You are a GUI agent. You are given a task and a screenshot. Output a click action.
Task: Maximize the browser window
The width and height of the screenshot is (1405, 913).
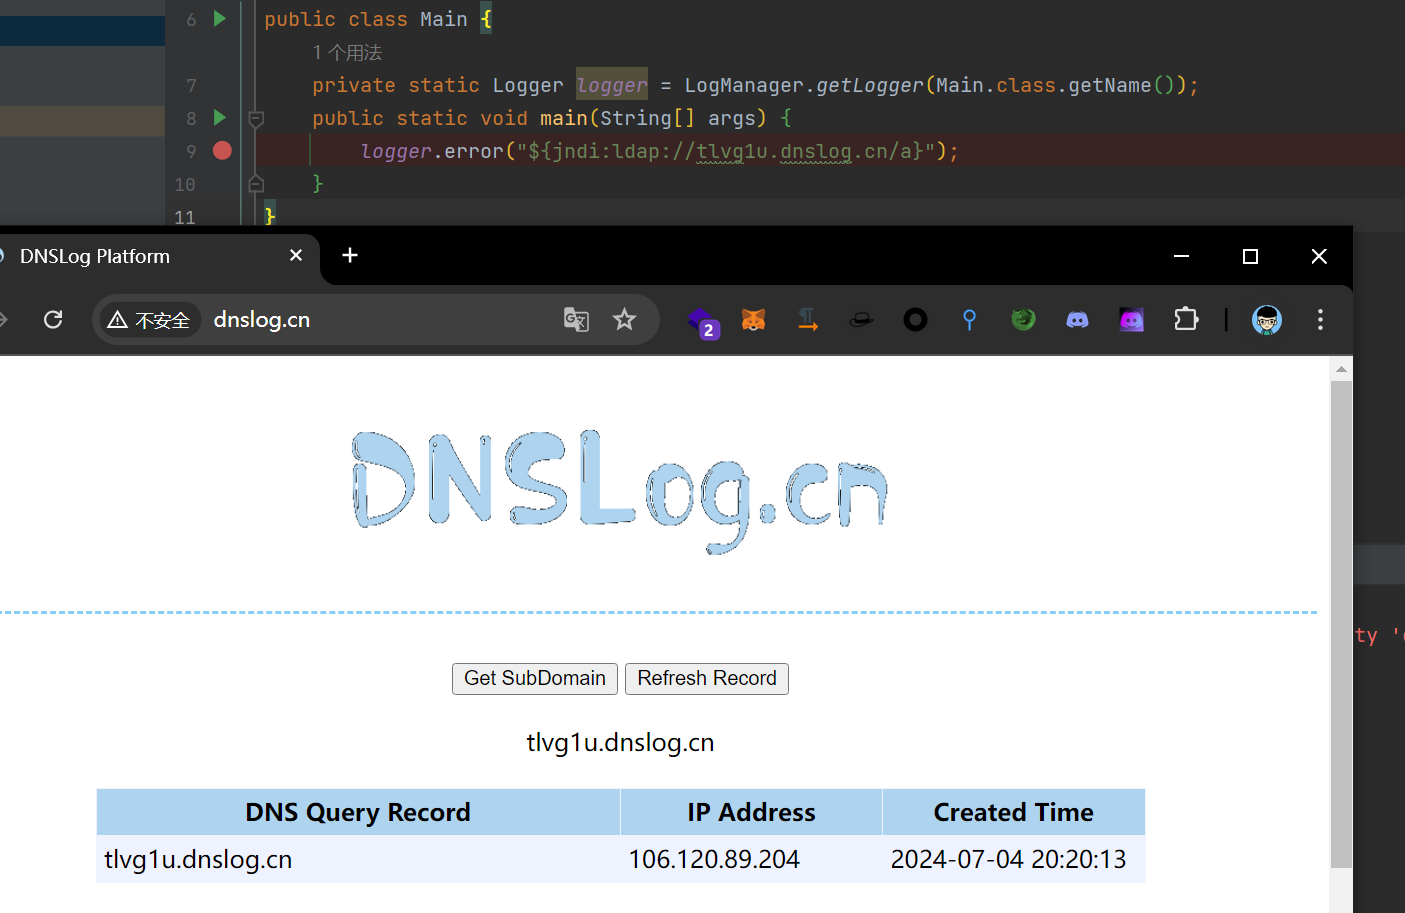tap(1250, 256)
